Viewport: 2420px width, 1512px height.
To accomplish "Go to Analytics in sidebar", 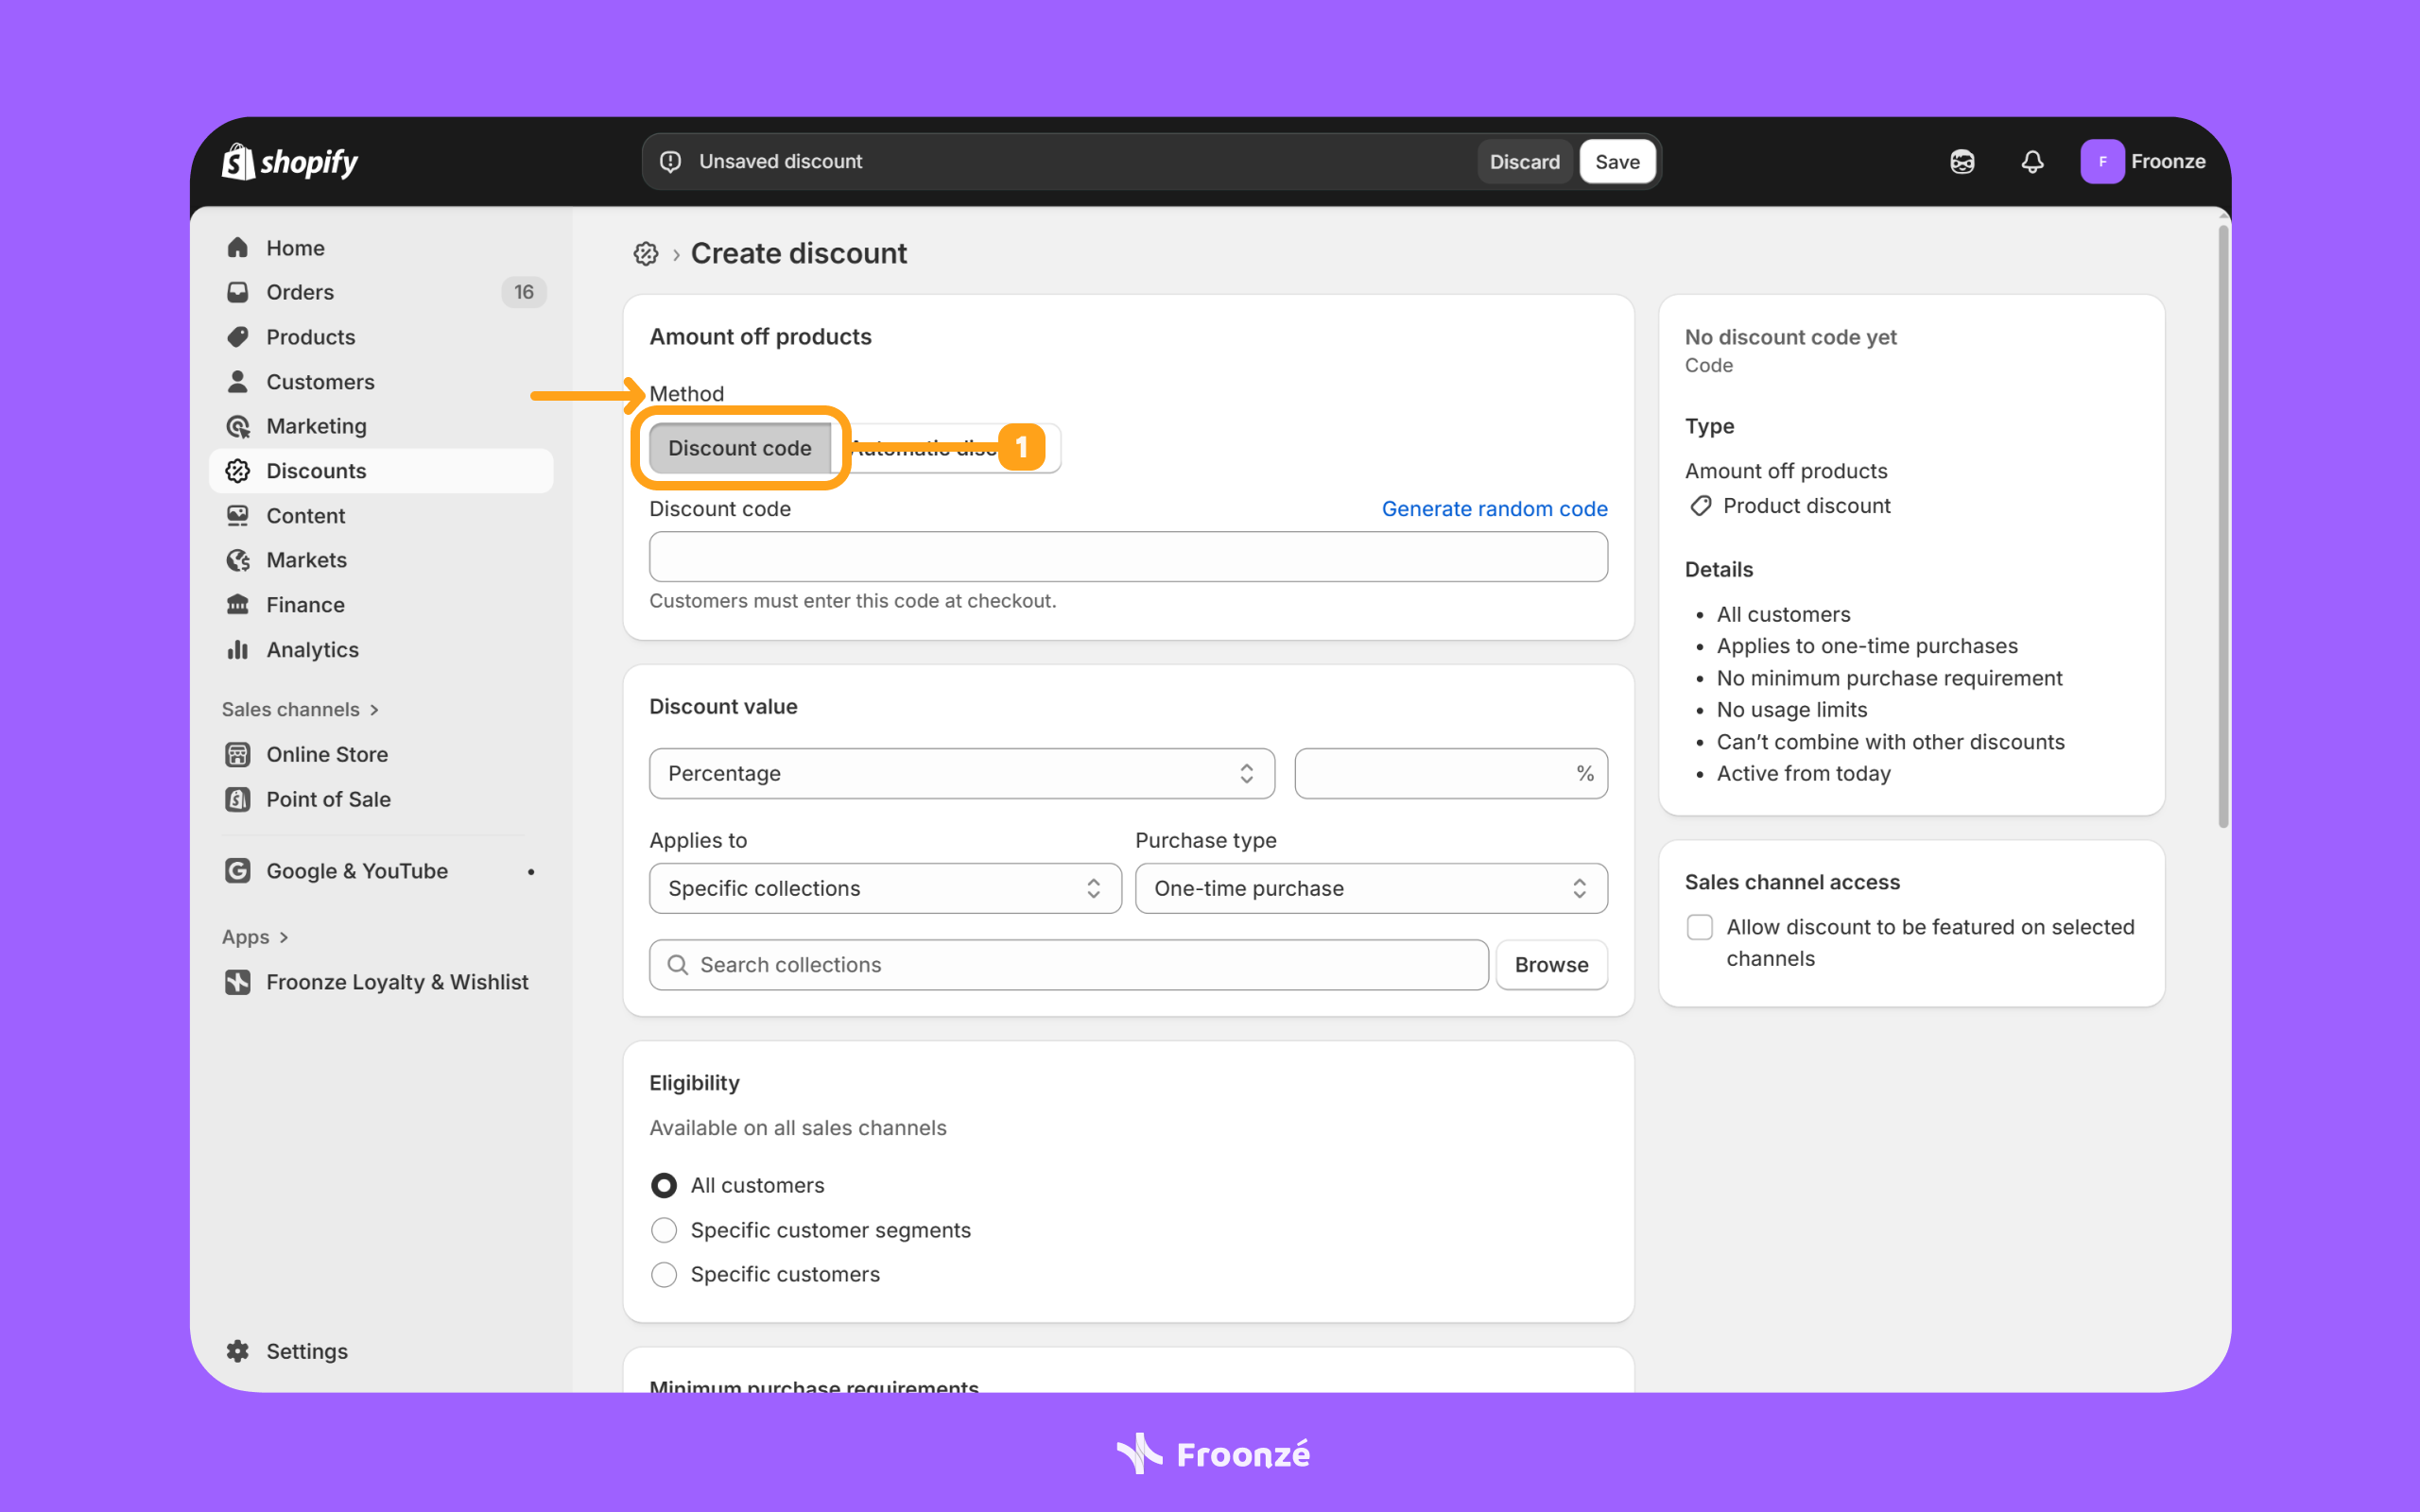I will [312, 650].
